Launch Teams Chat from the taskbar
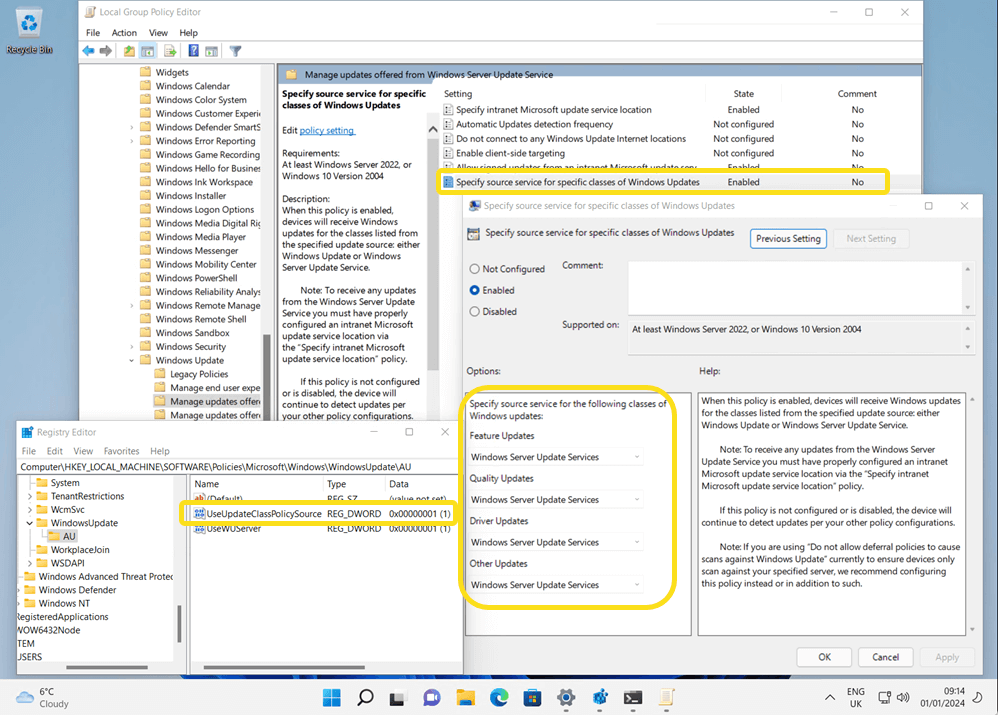The width and height of the screenshot is (999, 715). [432, 698]
